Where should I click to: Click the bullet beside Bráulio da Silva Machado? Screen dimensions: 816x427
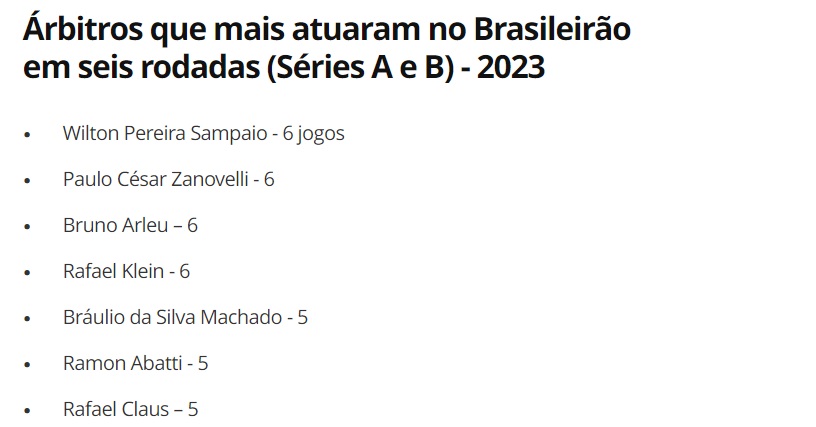(x=28, y=319)
